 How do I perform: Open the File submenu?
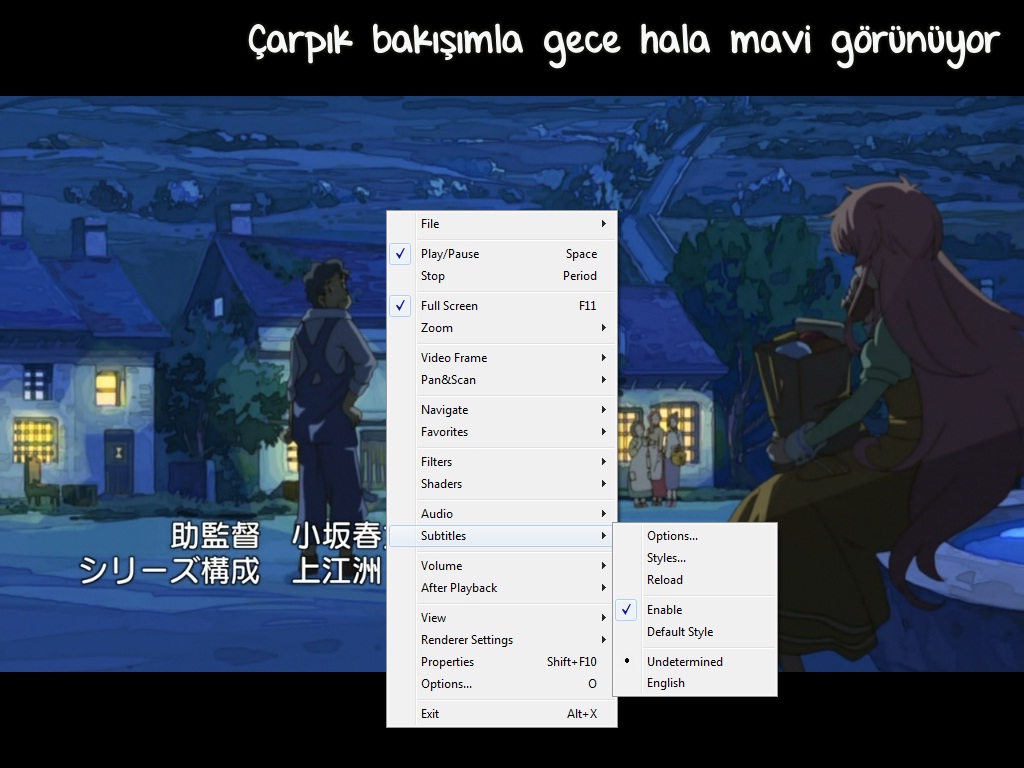tap(502, 224)
